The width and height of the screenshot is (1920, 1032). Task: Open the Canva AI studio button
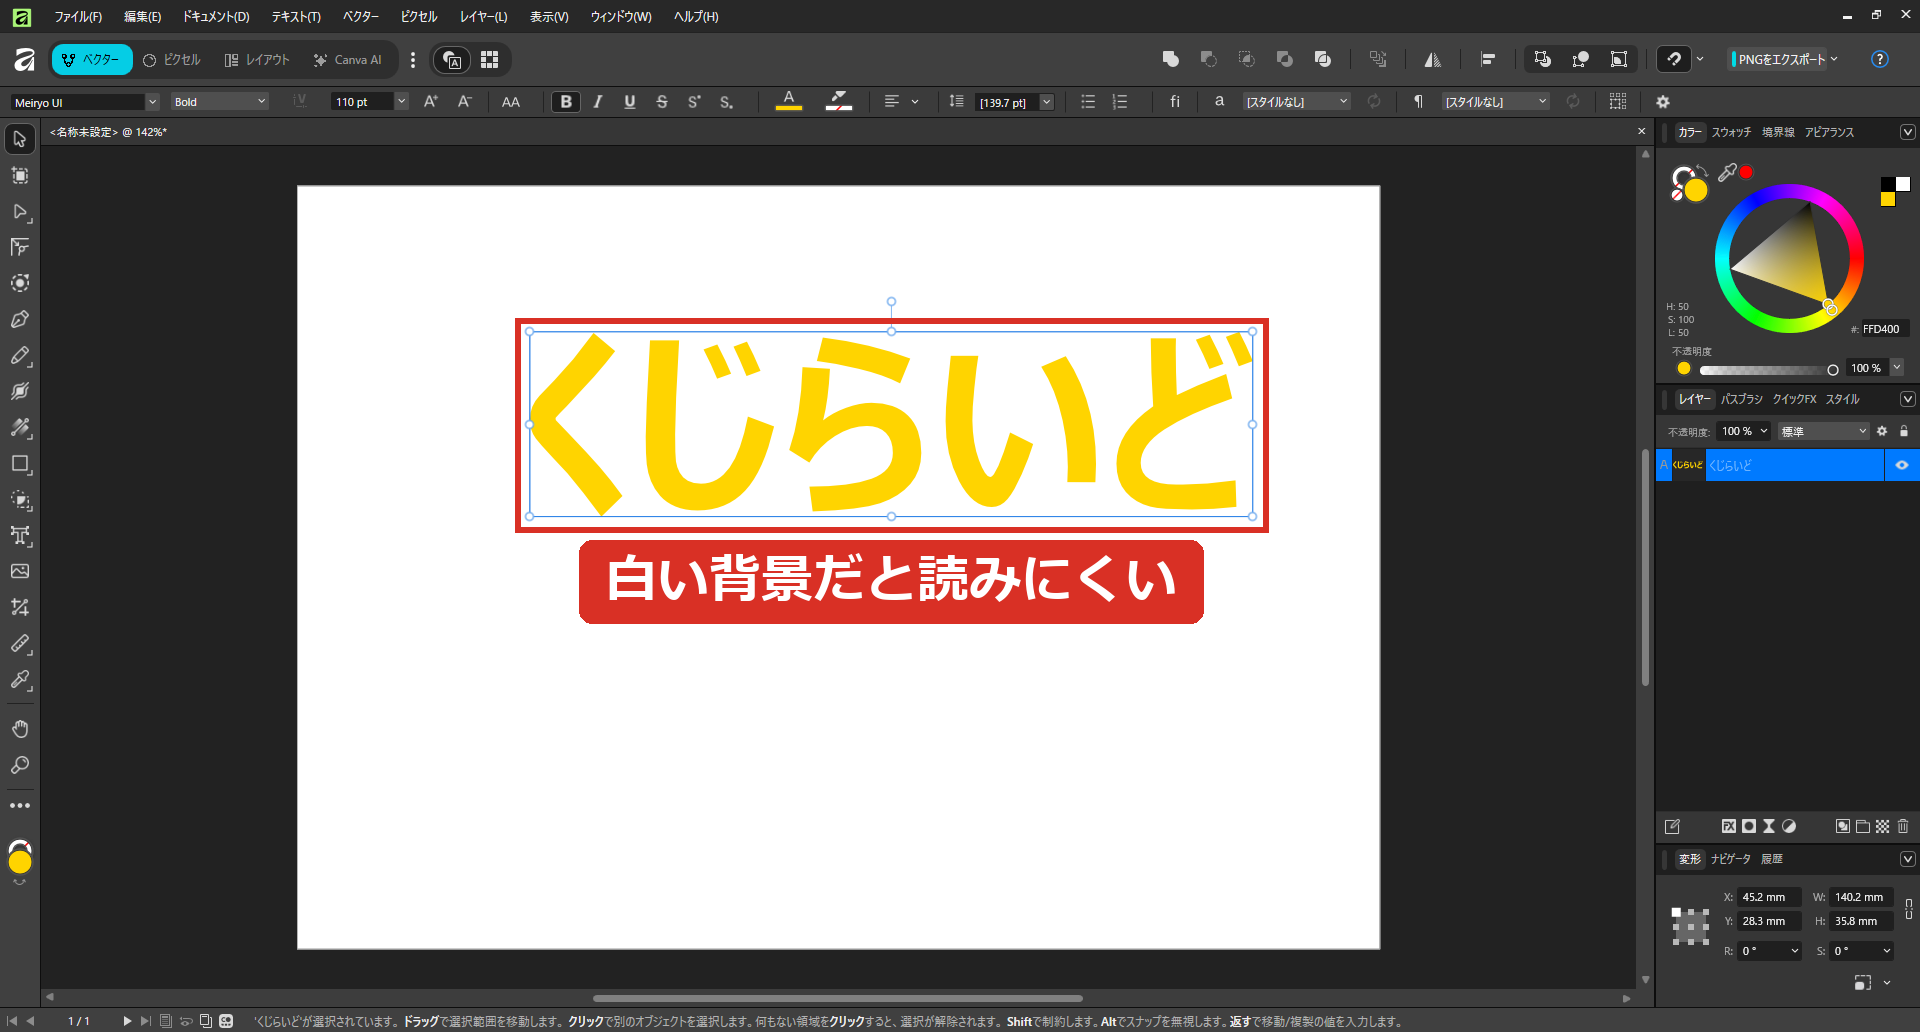pyautogui.click(x=348, y=60)
